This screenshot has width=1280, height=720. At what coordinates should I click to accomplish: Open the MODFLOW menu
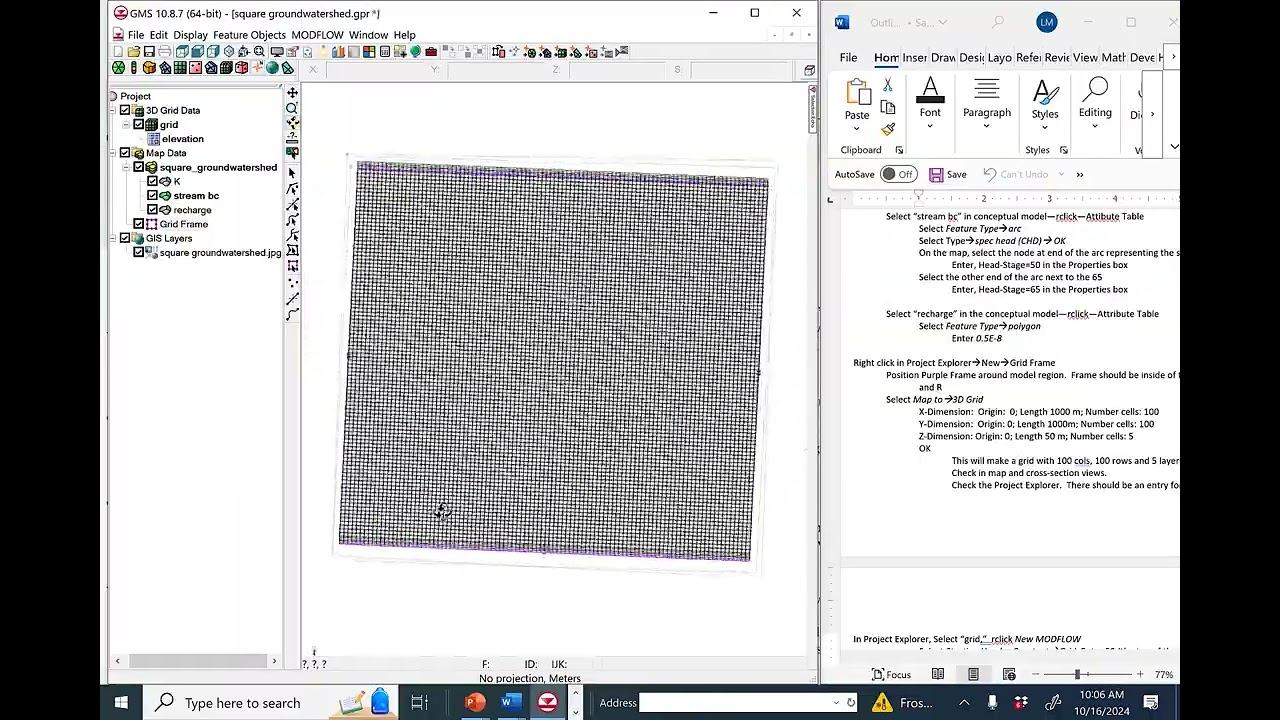[x=317, y=35]
